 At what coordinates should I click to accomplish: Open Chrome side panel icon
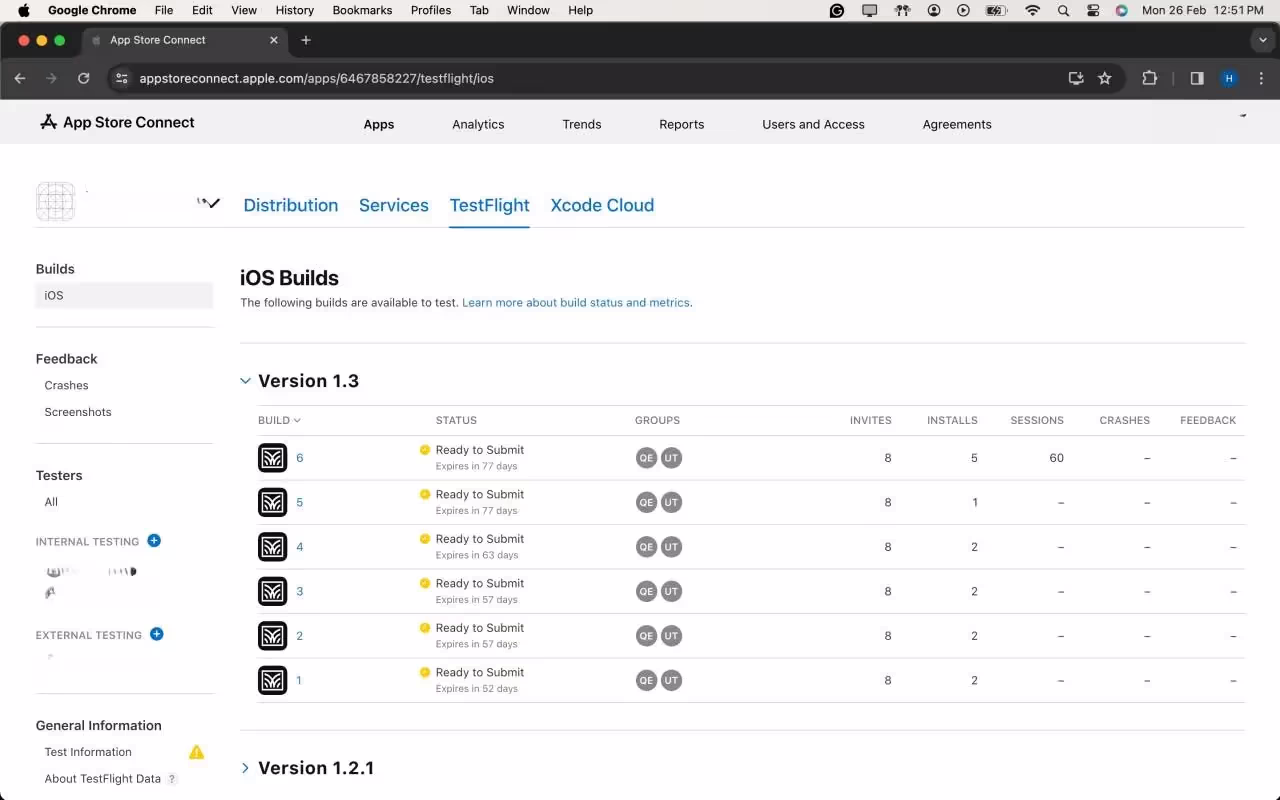(x=1197, y=78)
